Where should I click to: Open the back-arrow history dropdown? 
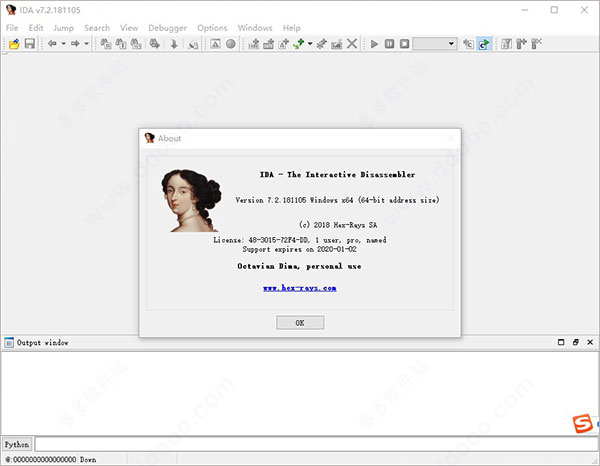(x=63, y=44)
